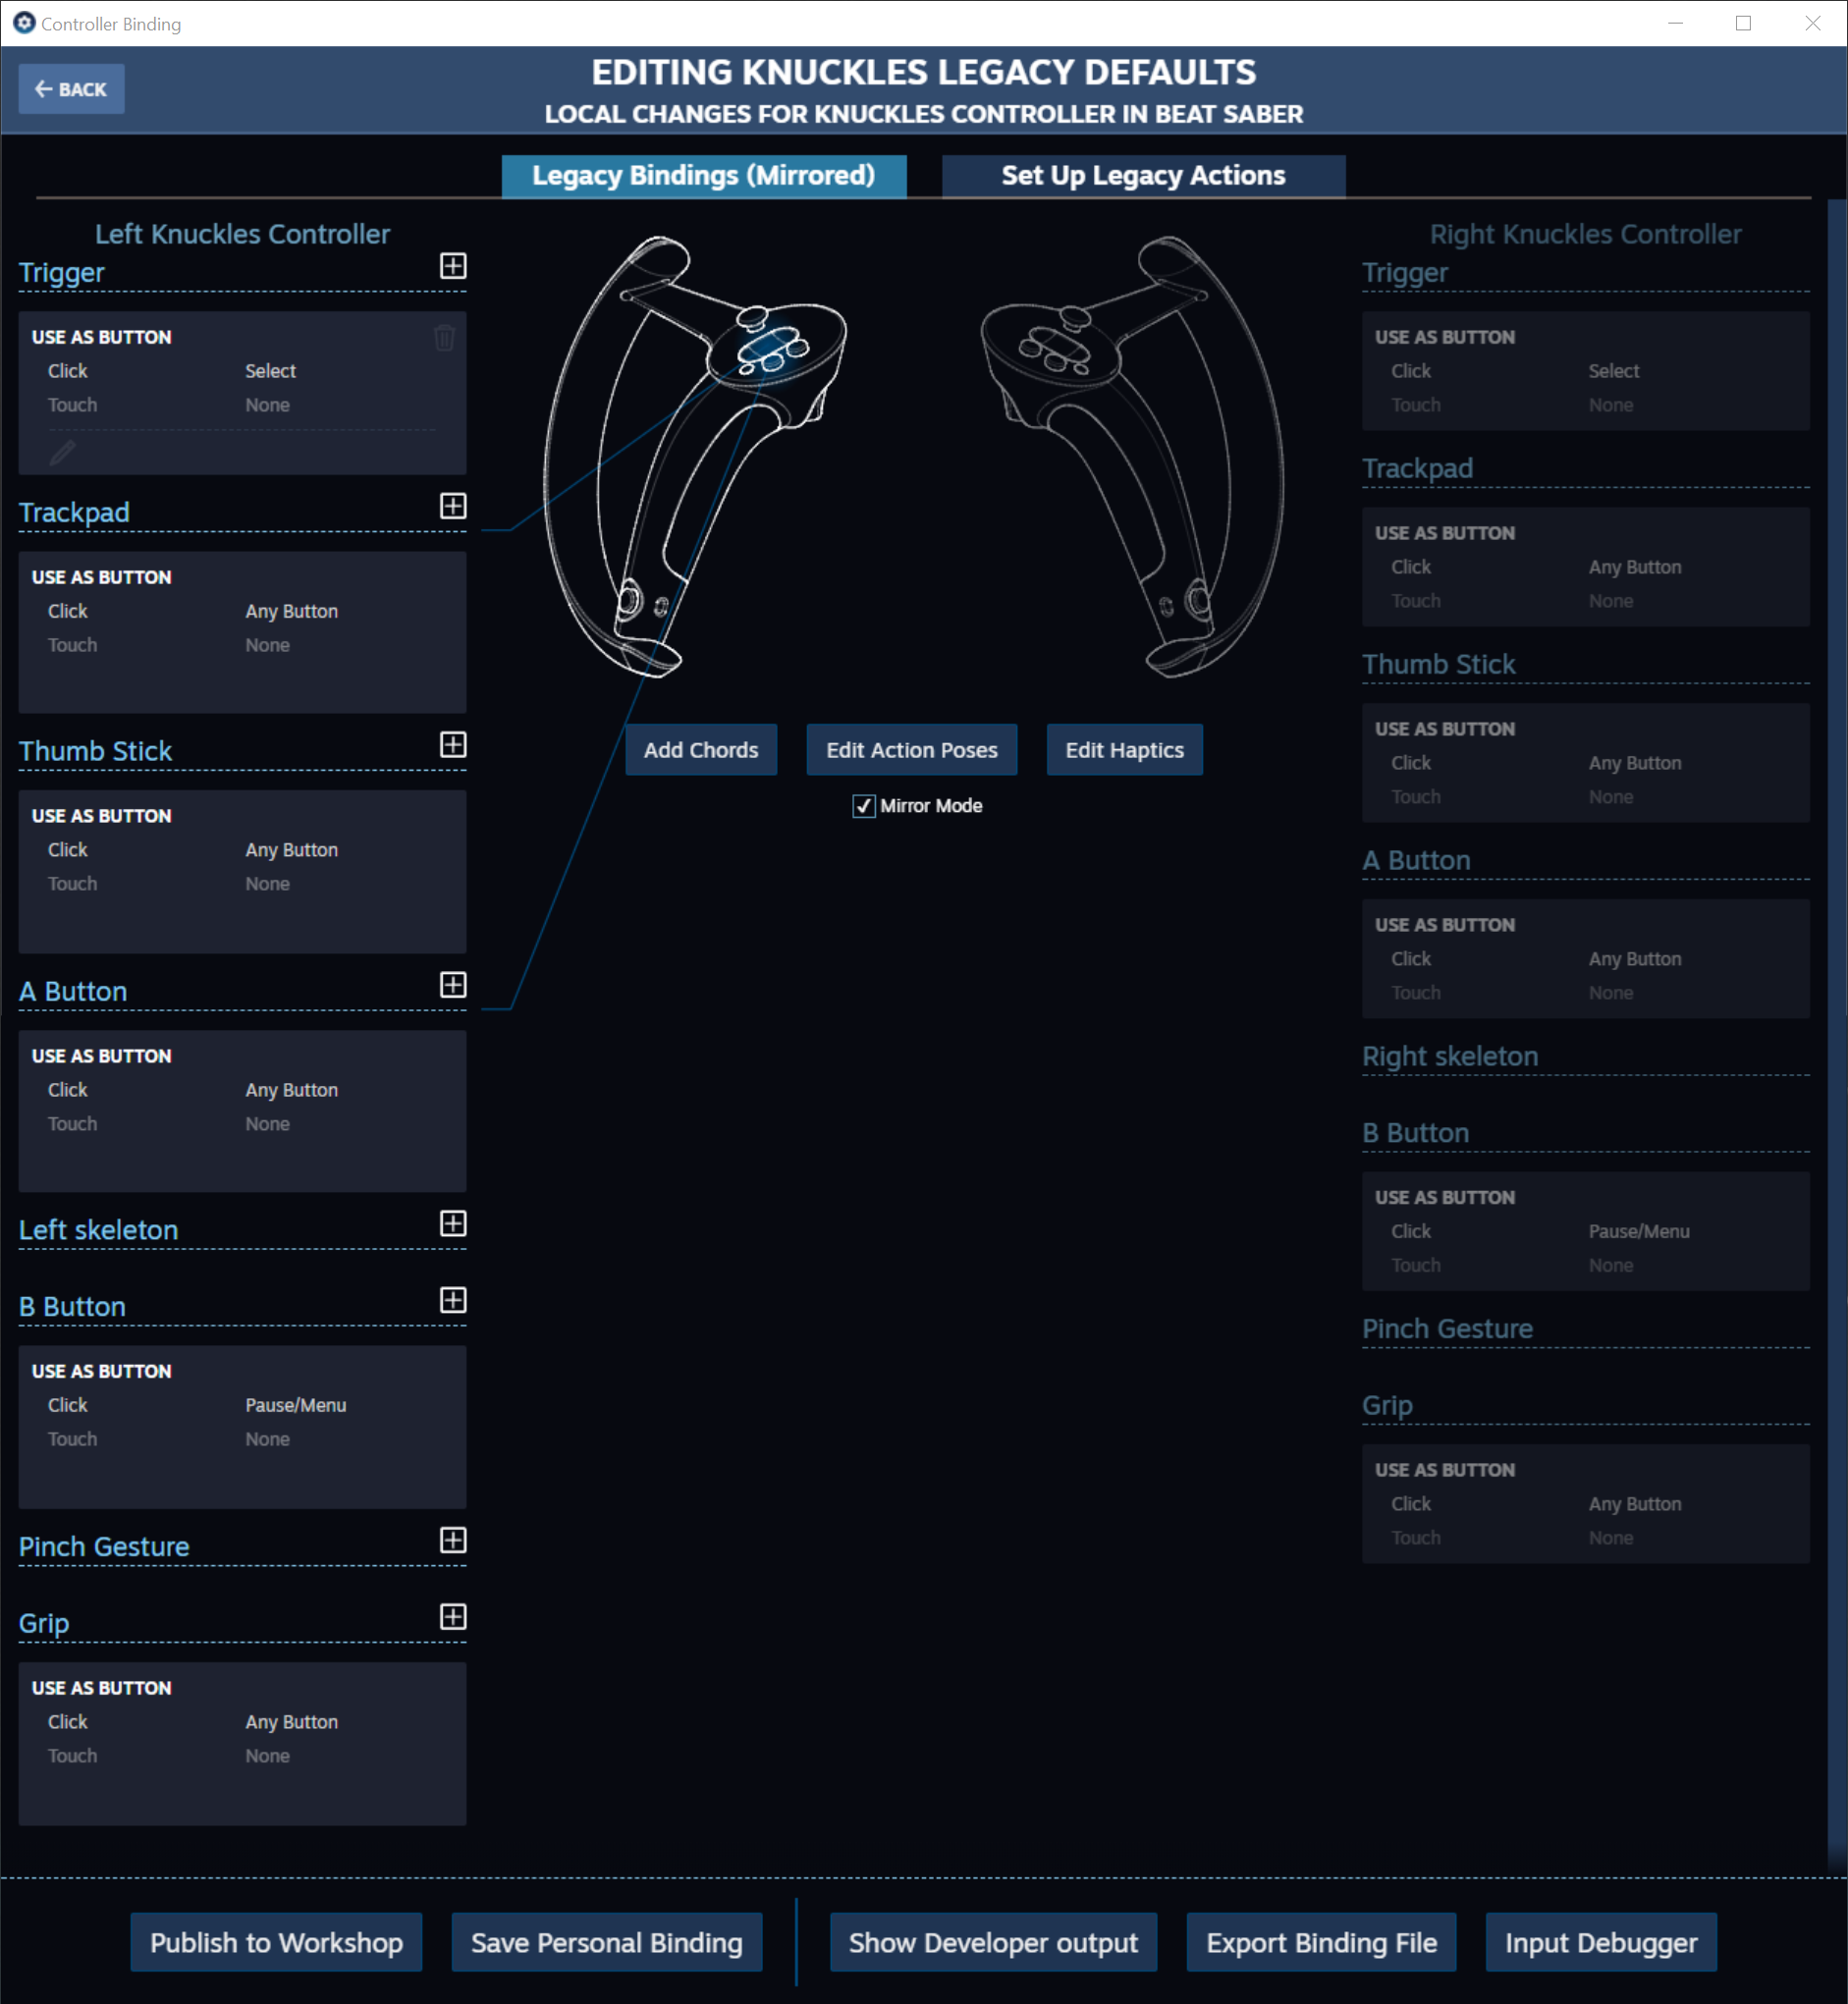Select left Grip 'Any Button' click action
Viewport: 1848px width, 2004px height.
pyautogui.click(x=292, y=1722)
